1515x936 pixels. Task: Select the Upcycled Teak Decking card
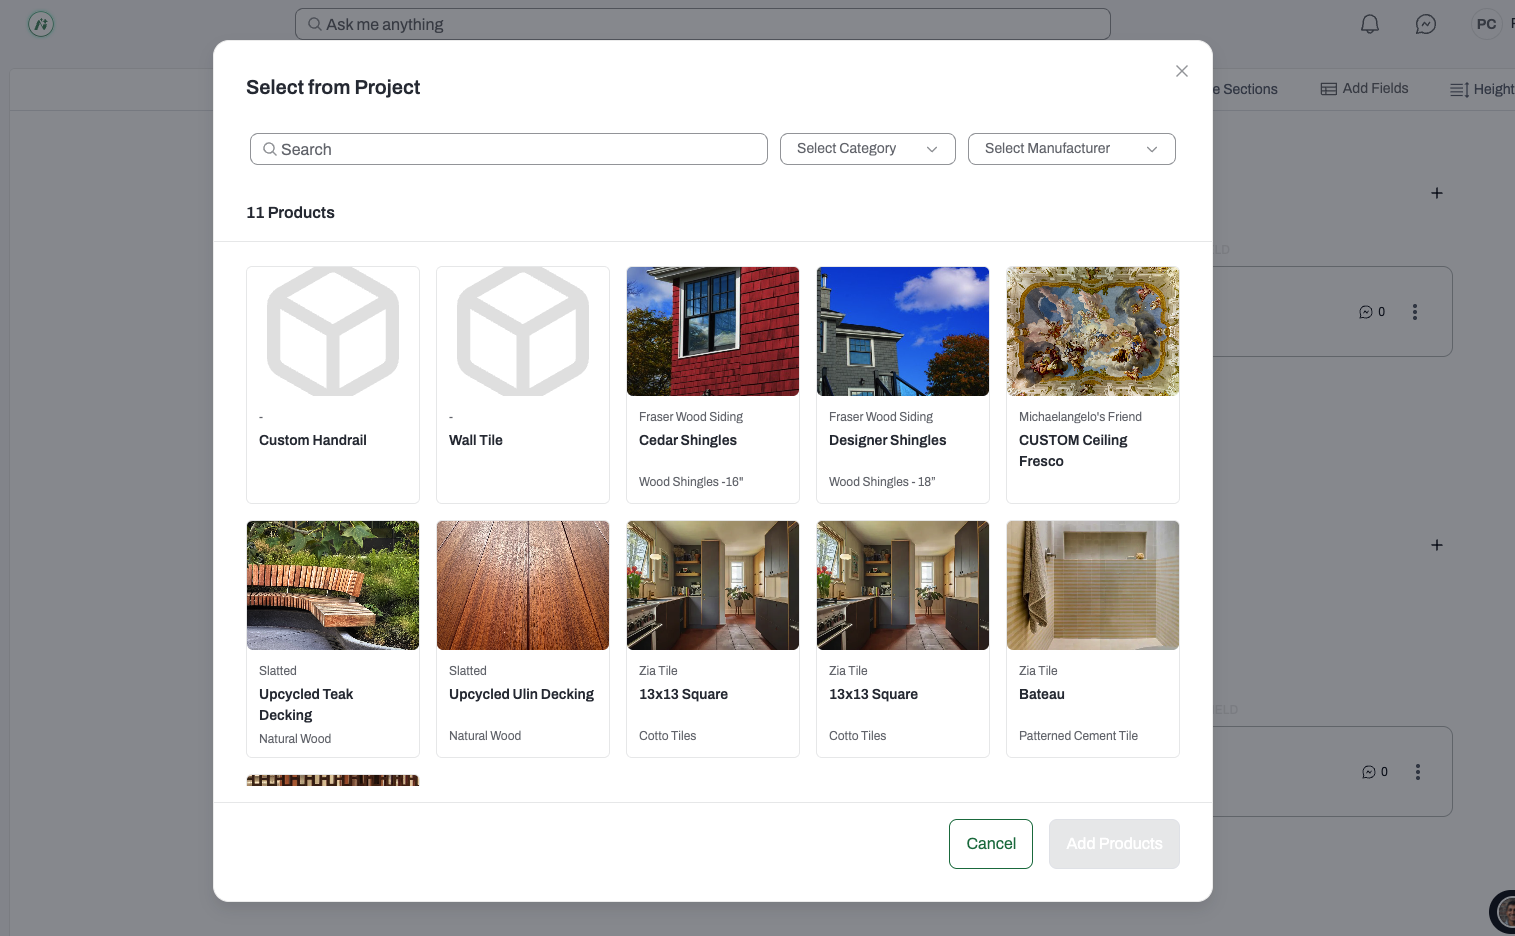click(333, 639)
